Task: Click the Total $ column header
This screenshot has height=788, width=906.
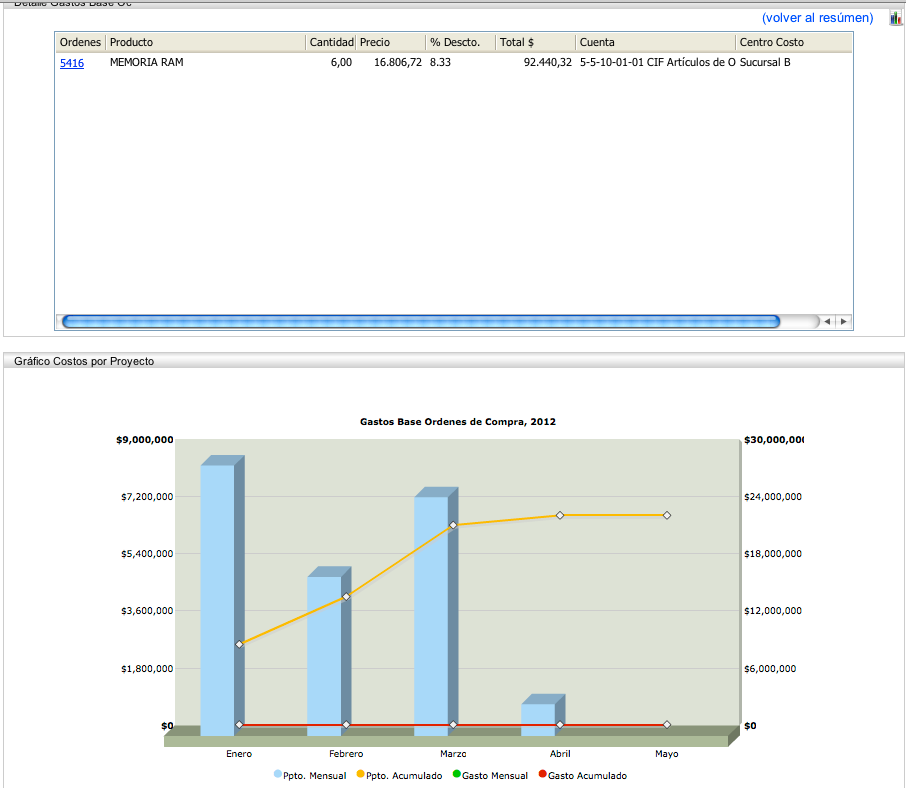Action: pos(536,42)
